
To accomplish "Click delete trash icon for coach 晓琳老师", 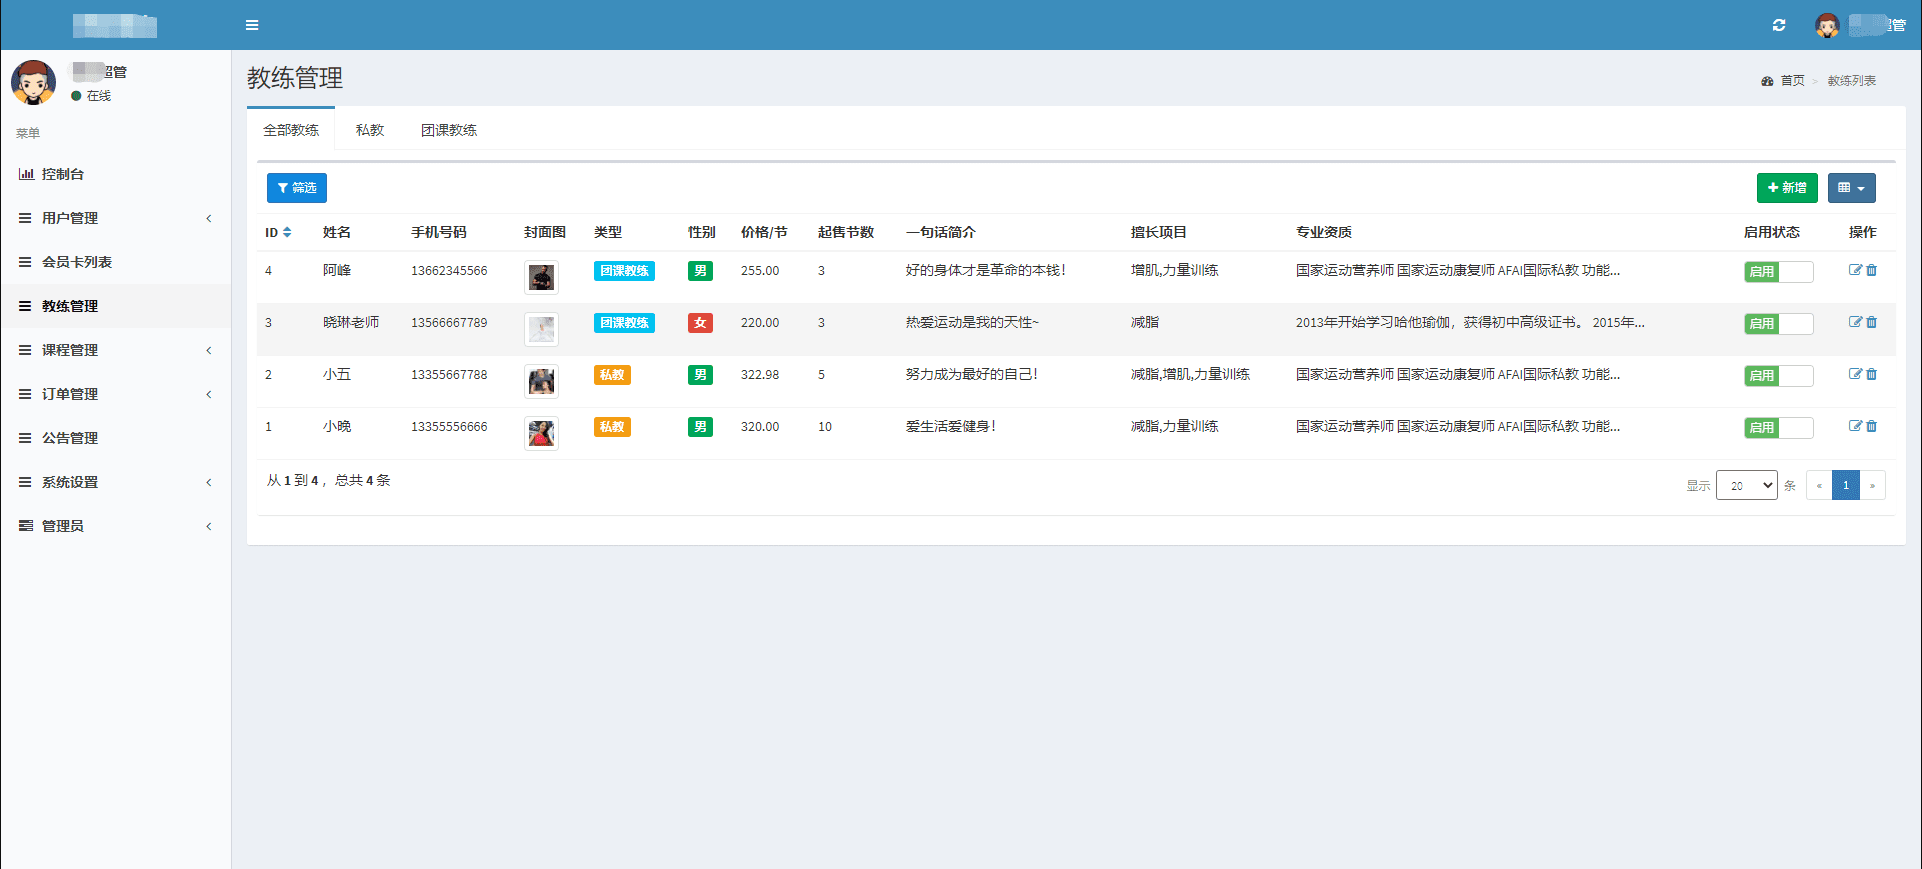I will [x=1872, y=322].
